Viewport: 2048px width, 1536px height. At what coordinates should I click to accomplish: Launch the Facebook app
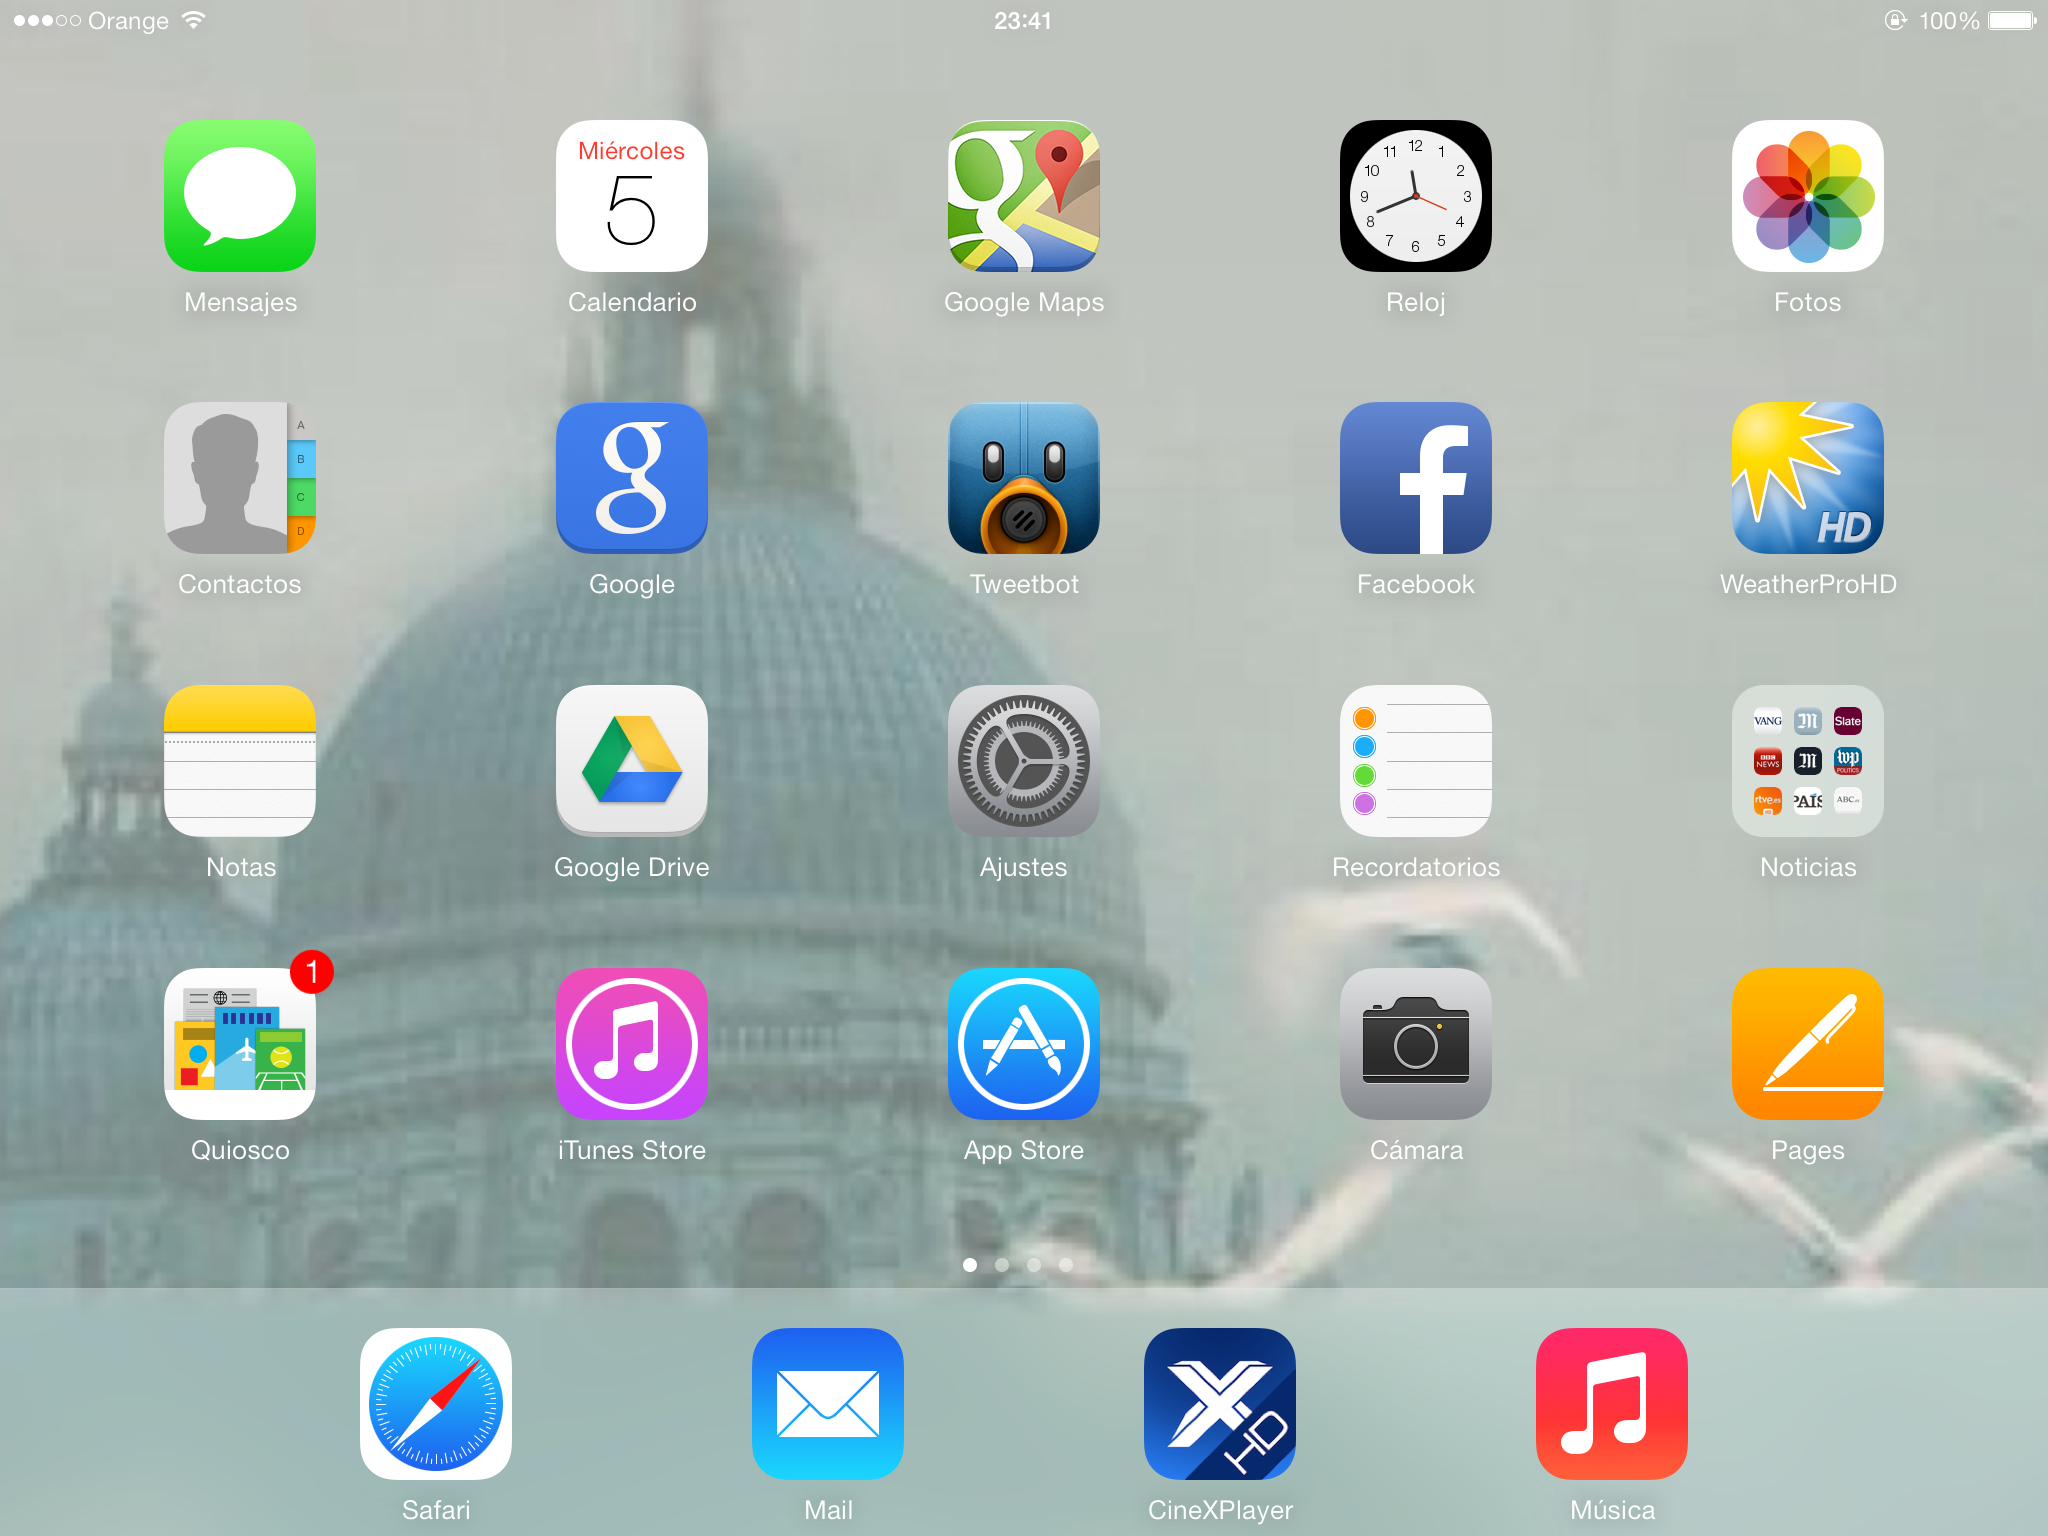coord(1416,478)
